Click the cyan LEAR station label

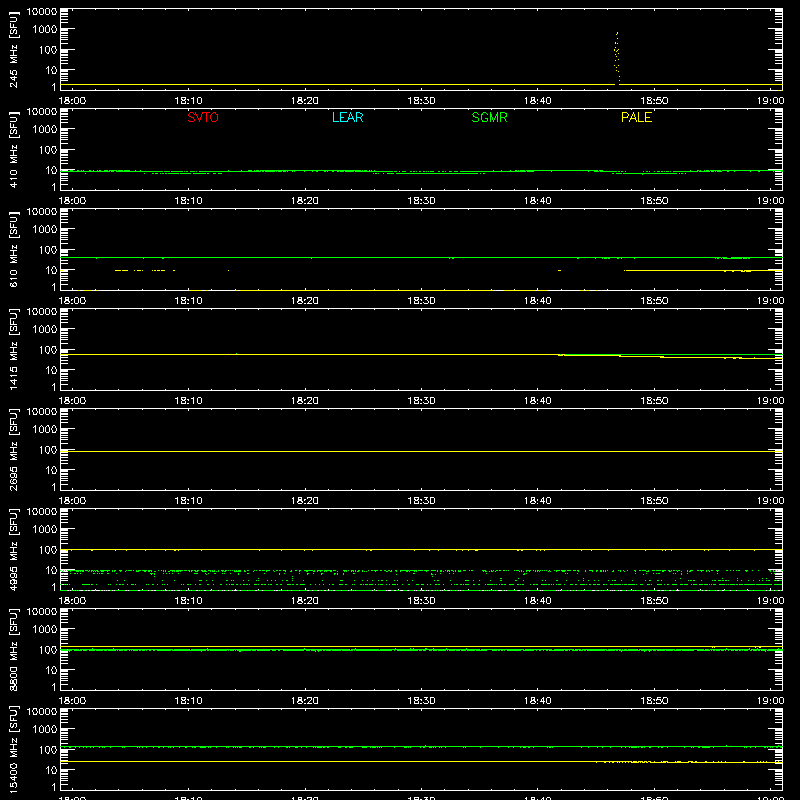coord(347,117)
